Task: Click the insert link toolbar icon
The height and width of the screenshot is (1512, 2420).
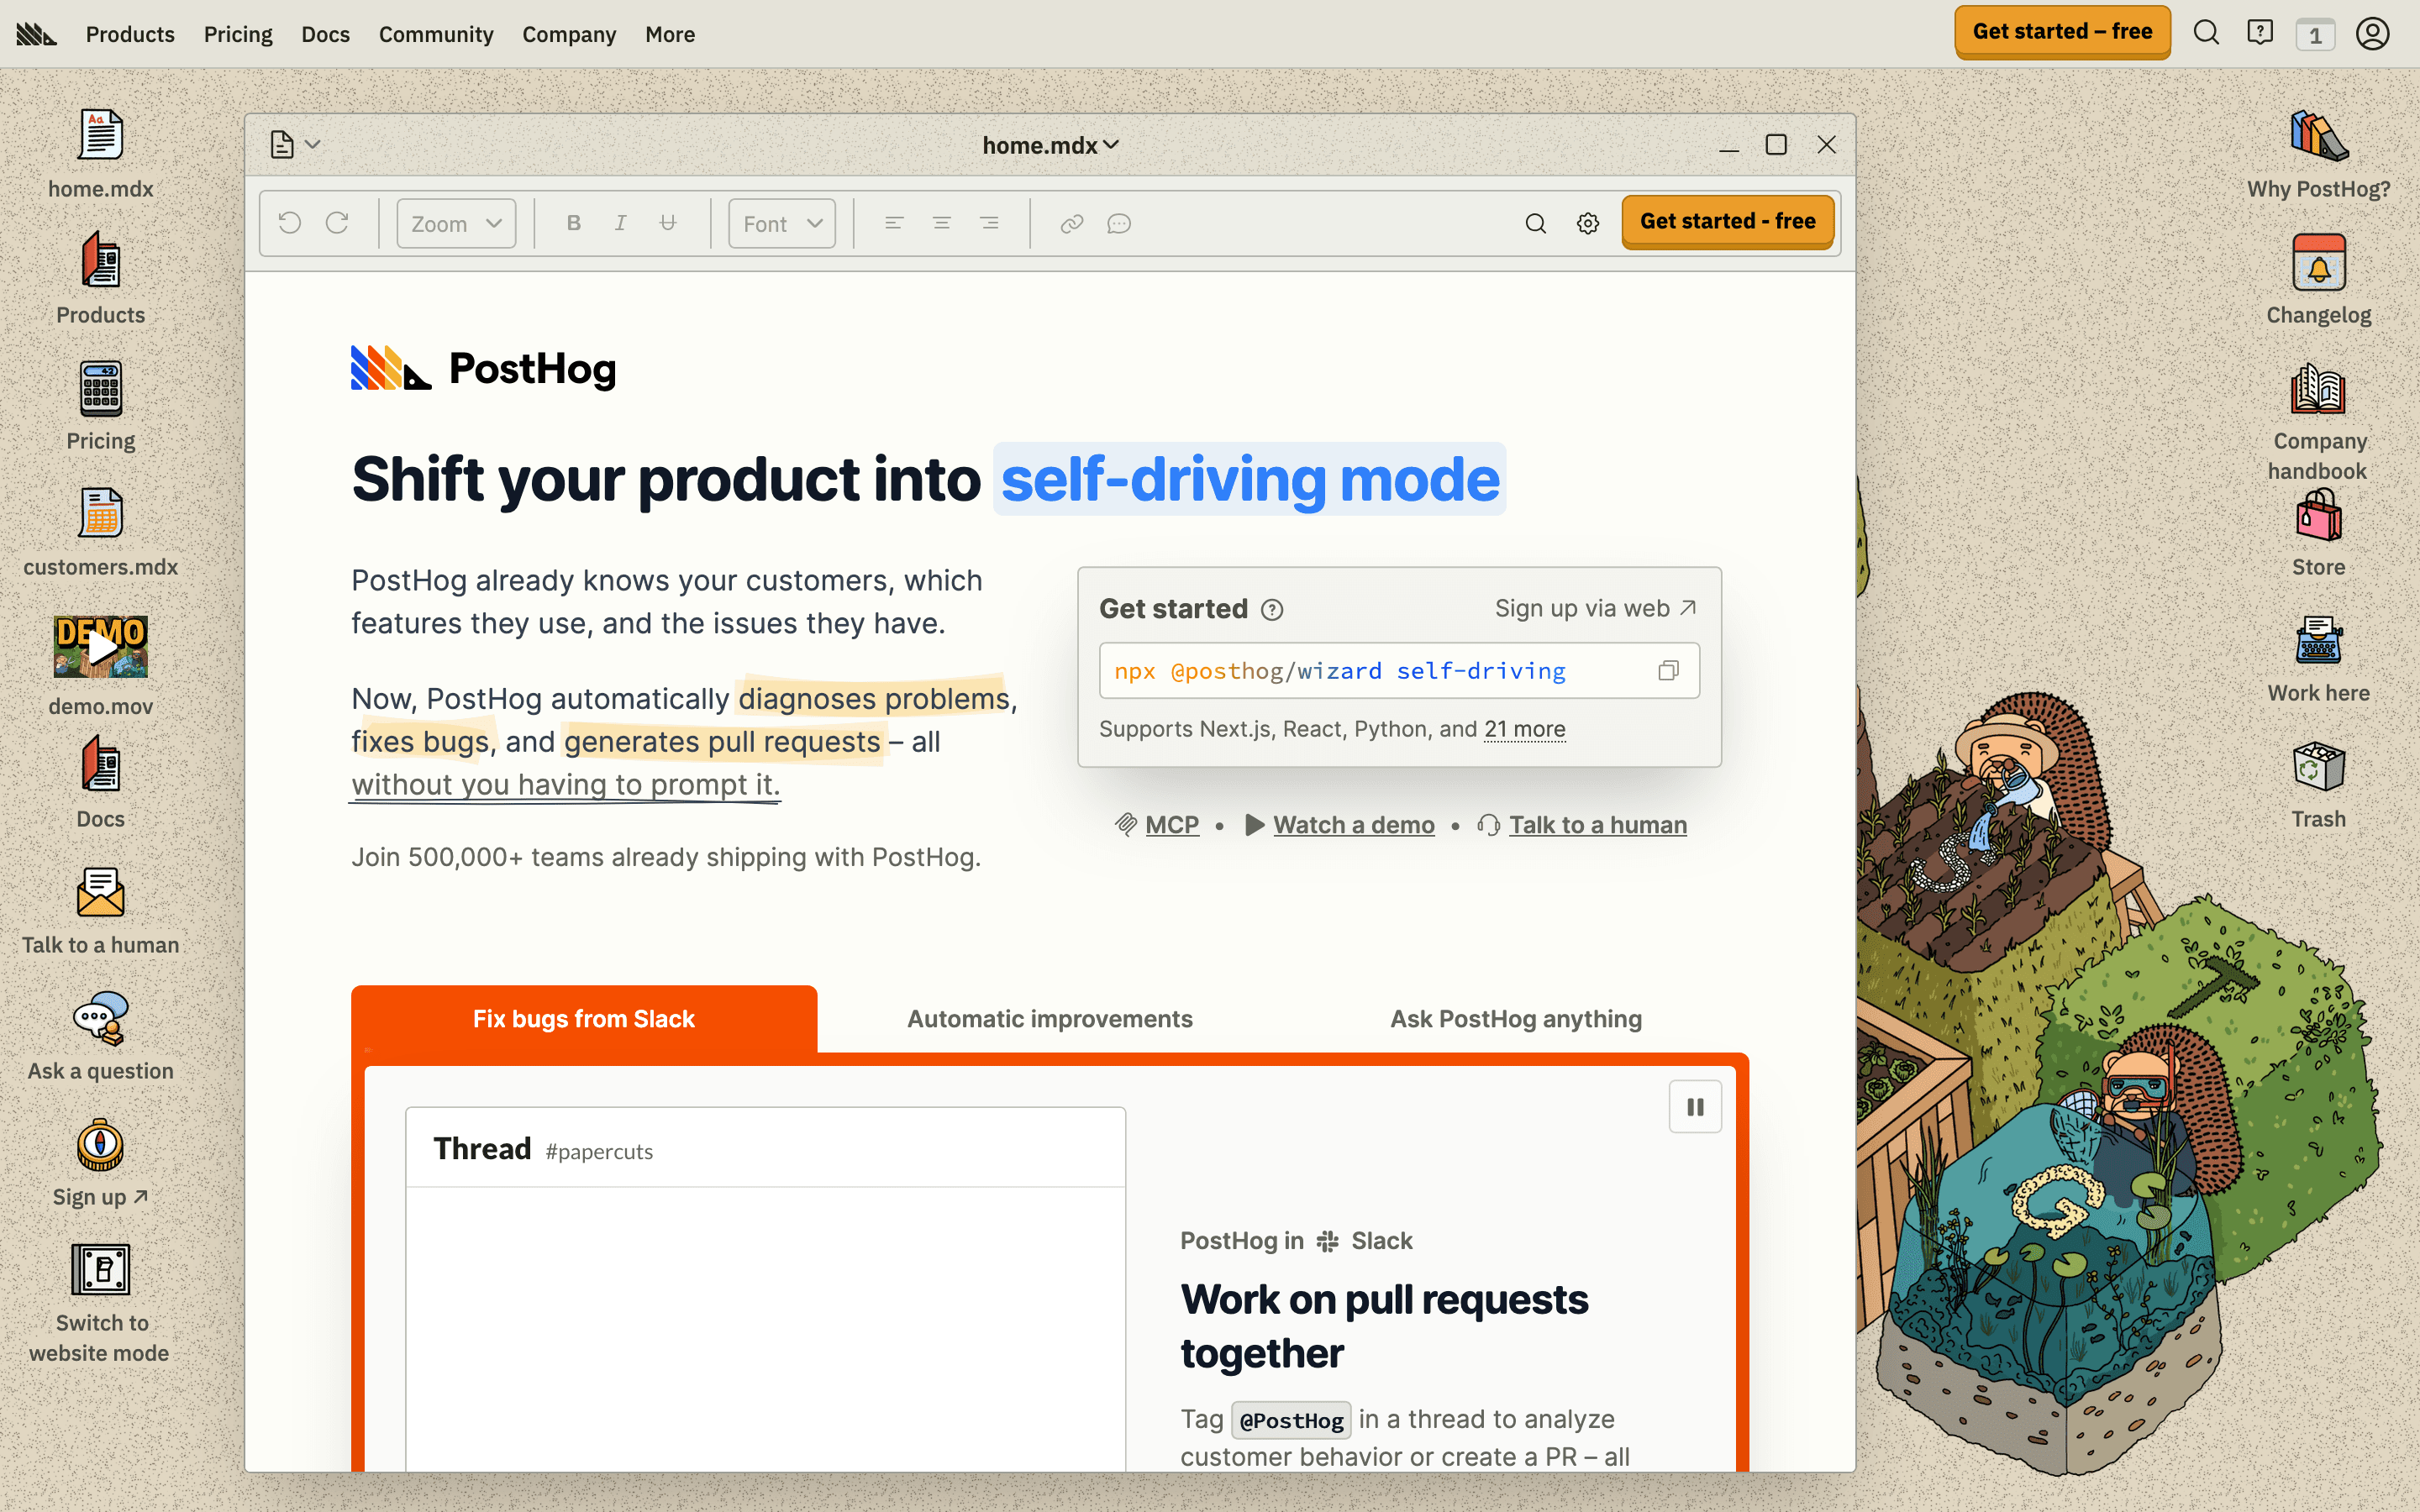Action: (x=1072, y=223)
